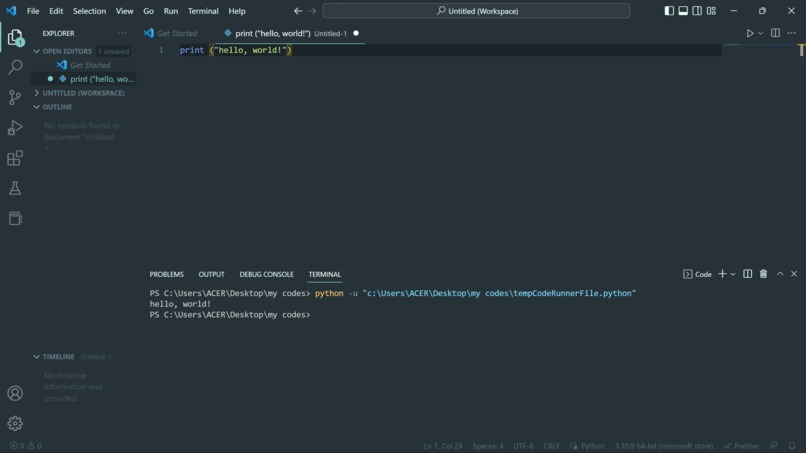Open the Explorer view in activity bar
806x453 pixels.
click(15, 38)
